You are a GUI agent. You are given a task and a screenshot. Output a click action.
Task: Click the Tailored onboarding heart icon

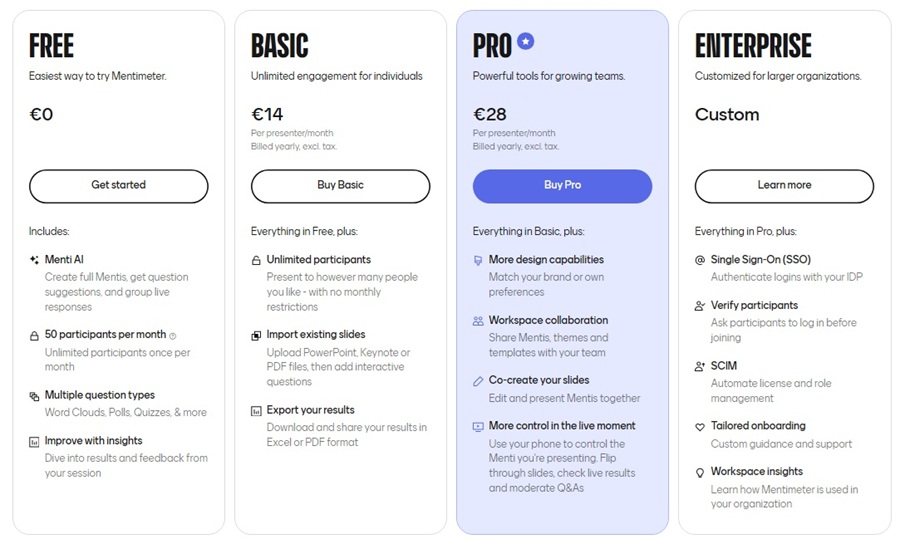[700, 426]
